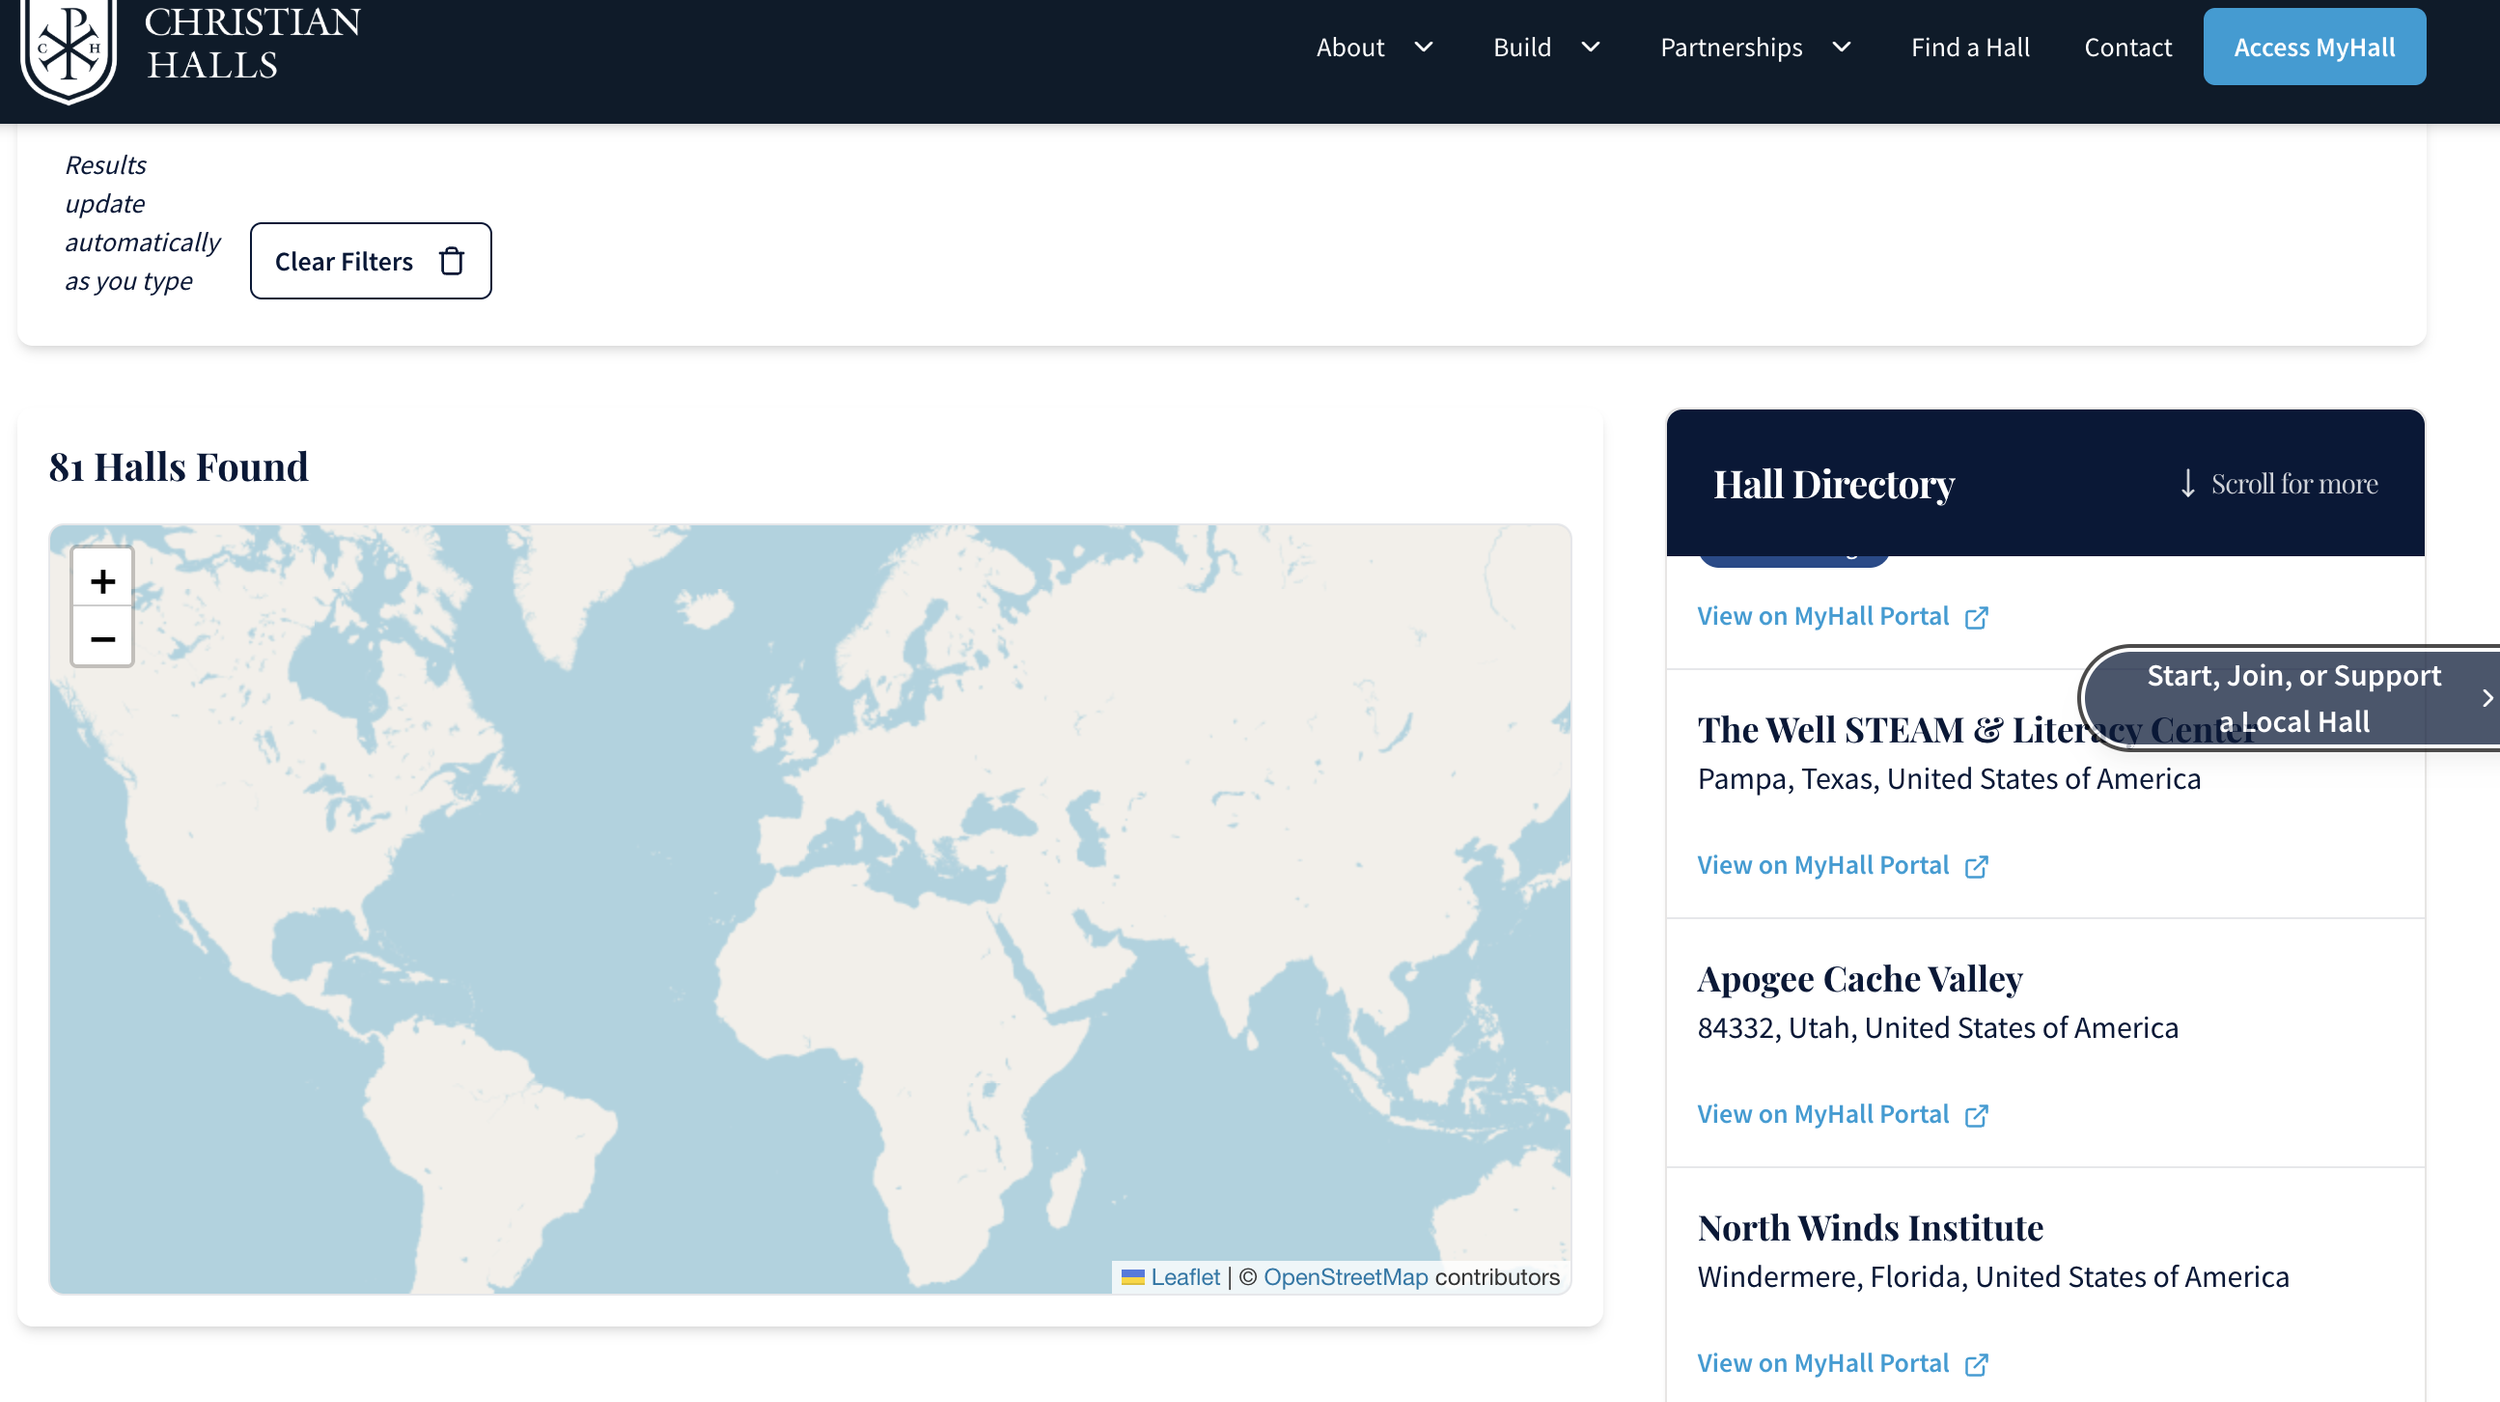
Task: Click the external link icon on topmost View on MyHall Portal
Action: (1977, 616)
